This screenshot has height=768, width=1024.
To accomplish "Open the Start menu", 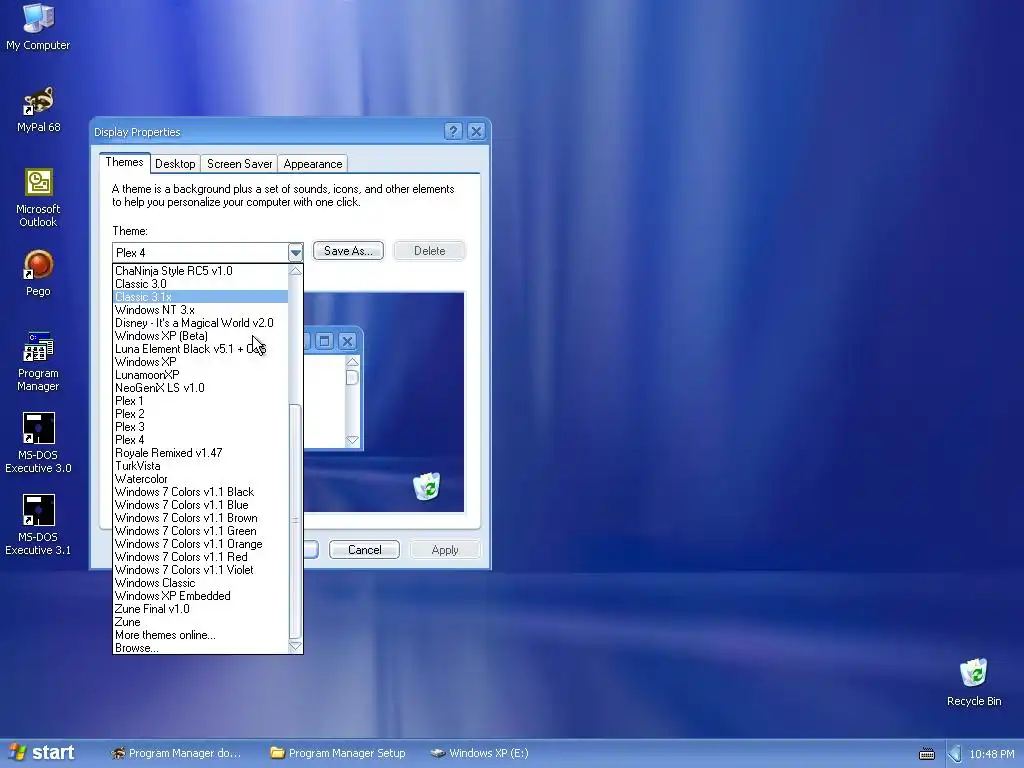I will (x=42, y=753).
